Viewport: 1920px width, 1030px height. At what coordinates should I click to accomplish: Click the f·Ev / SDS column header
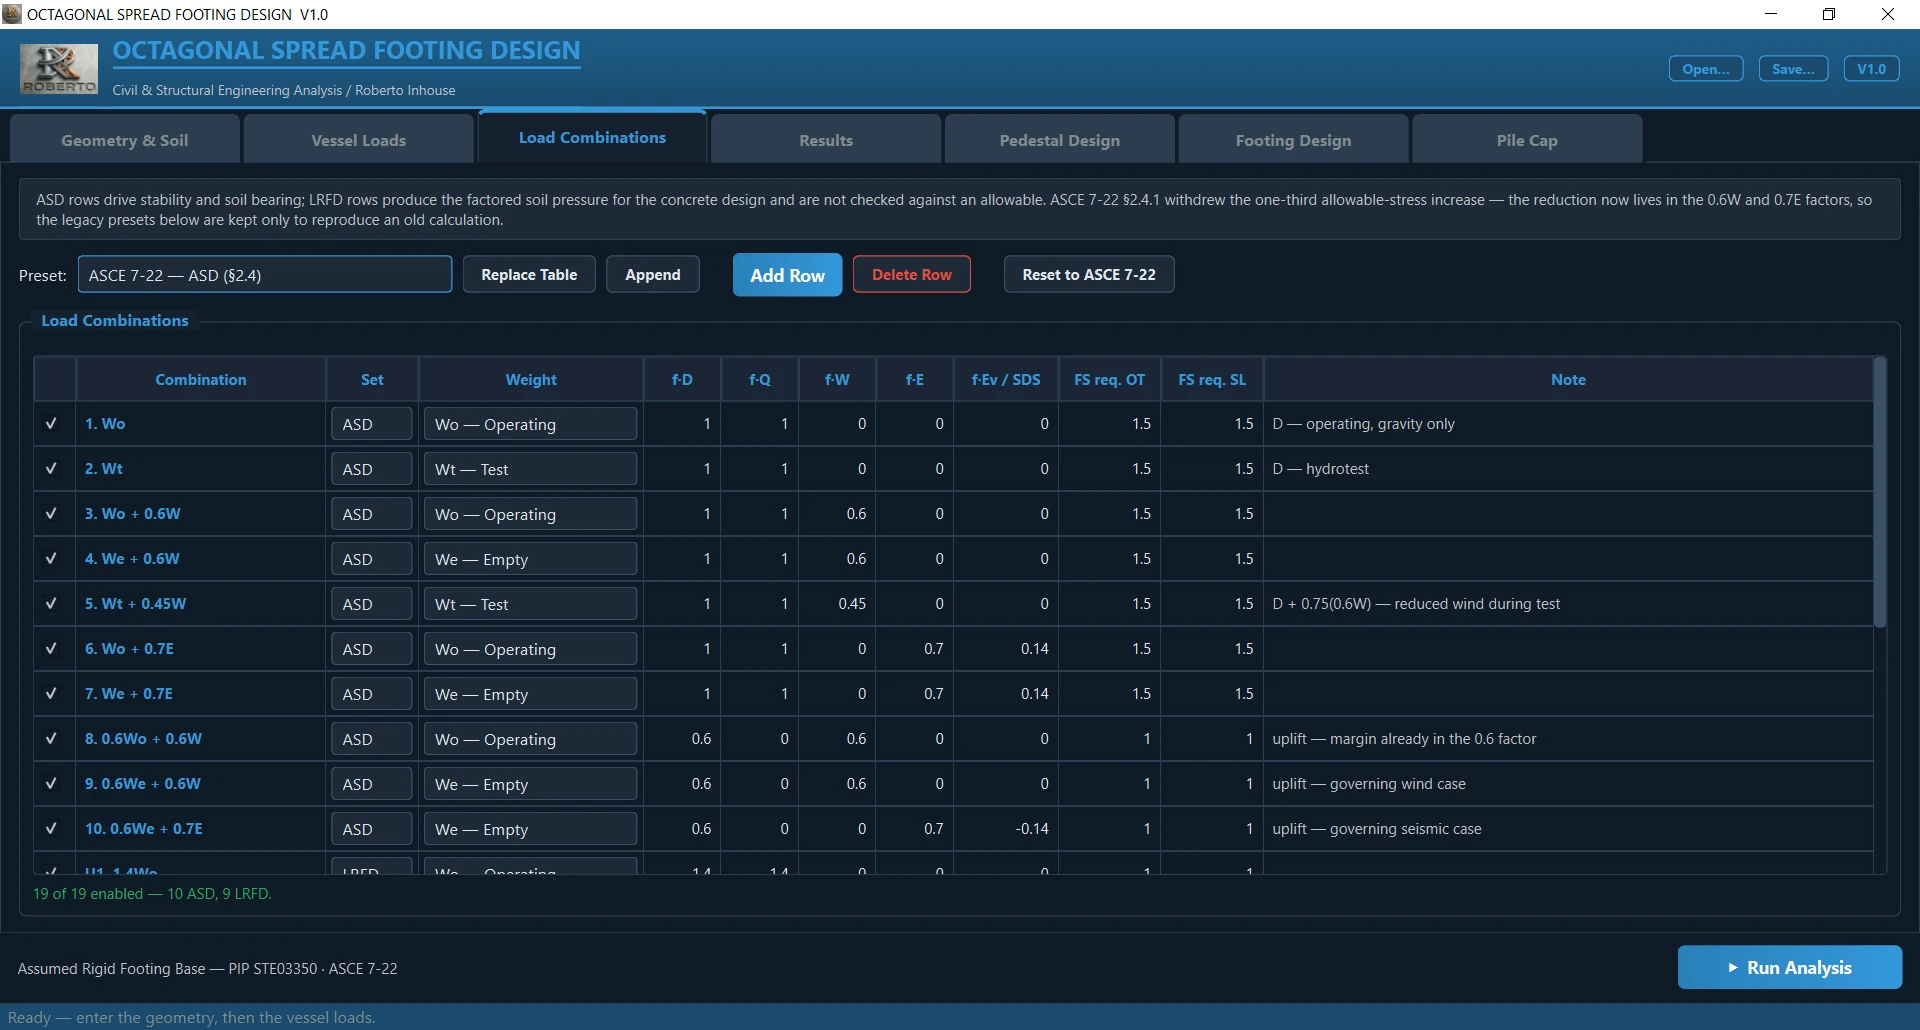point(1006,380)
